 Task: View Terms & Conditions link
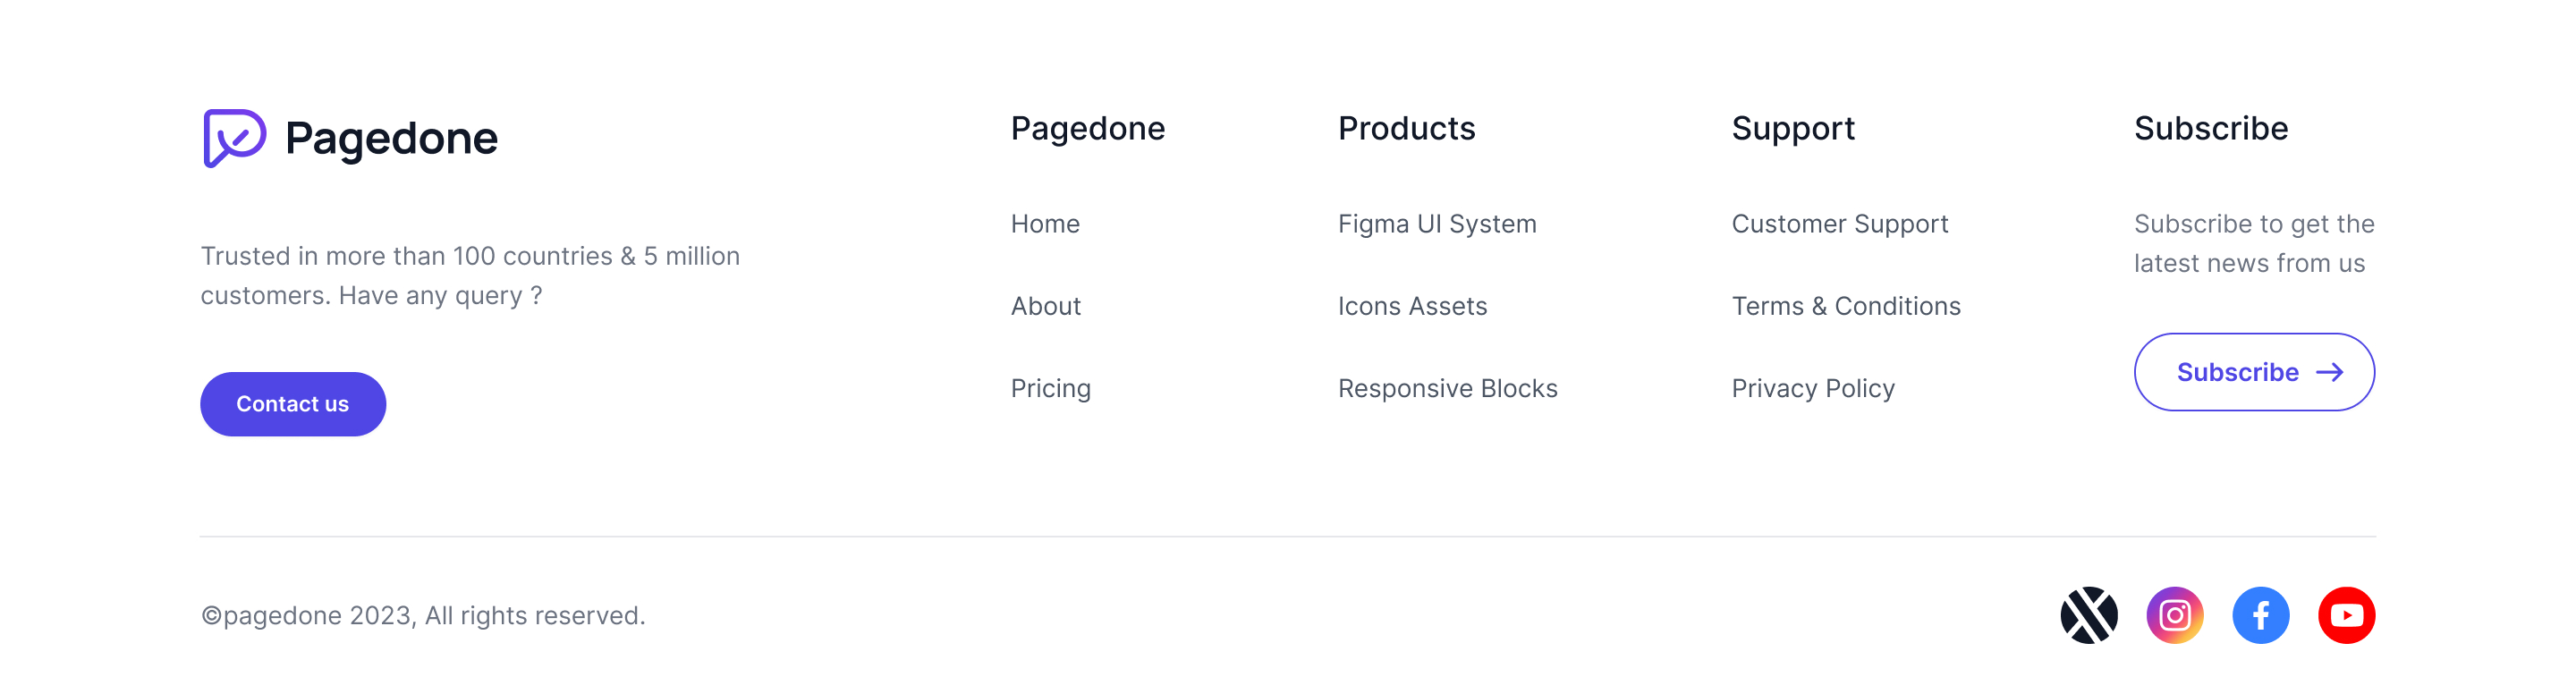pos(1845,306)
